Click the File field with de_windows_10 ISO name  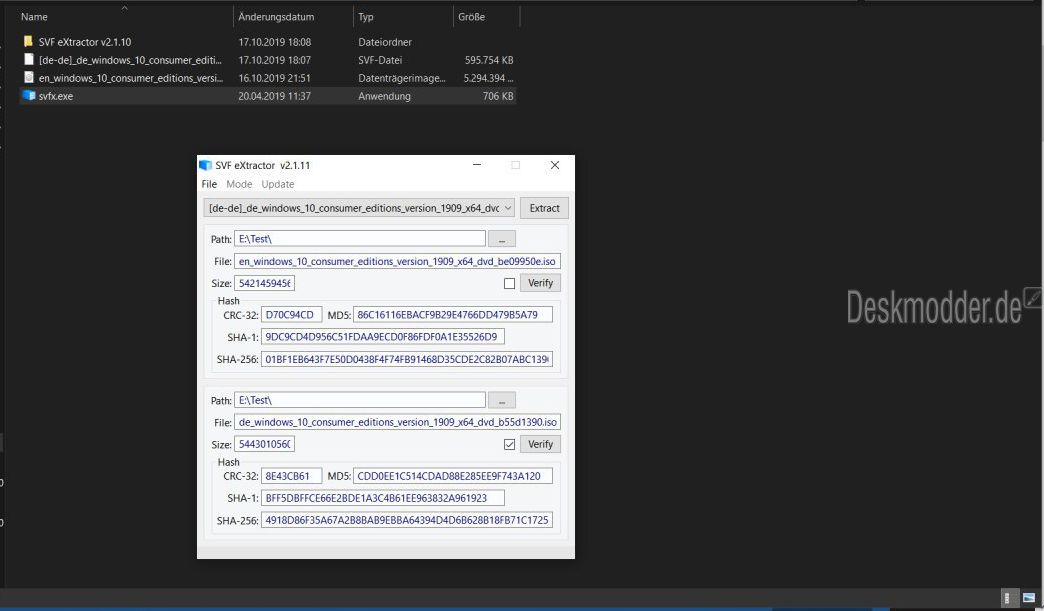click(397, 423)
